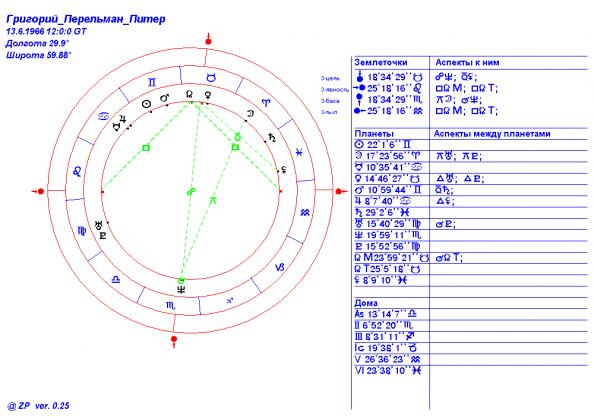Click the As 13°14'7'' row under Дома

point(386,314)
